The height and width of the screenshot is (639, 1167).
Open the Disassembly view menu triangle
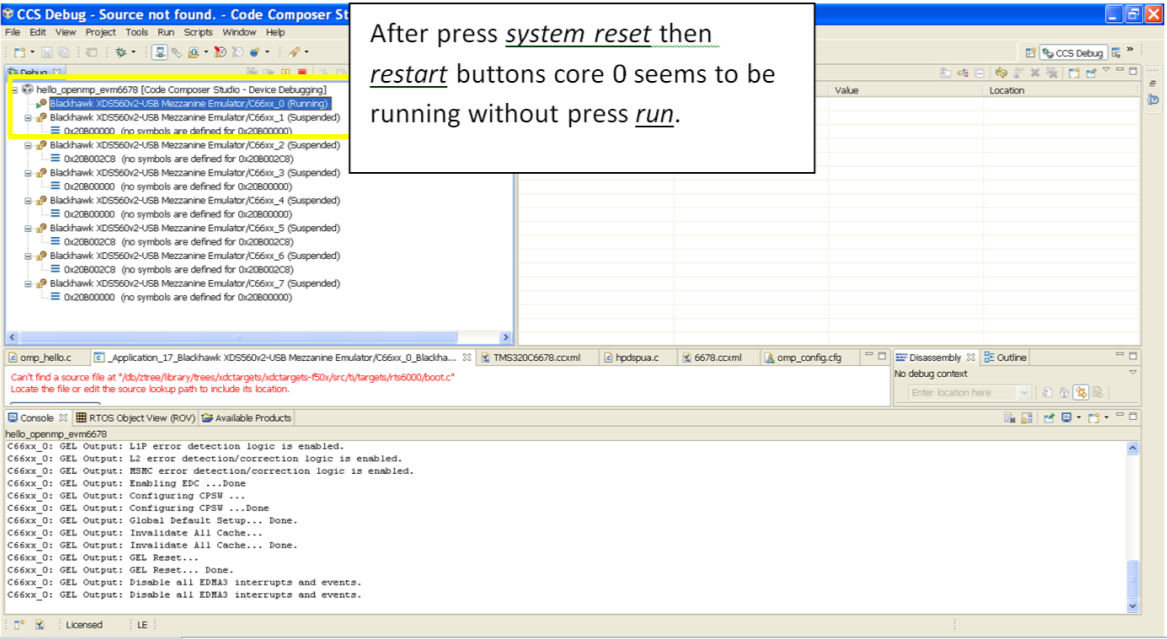pos(1133,372)
